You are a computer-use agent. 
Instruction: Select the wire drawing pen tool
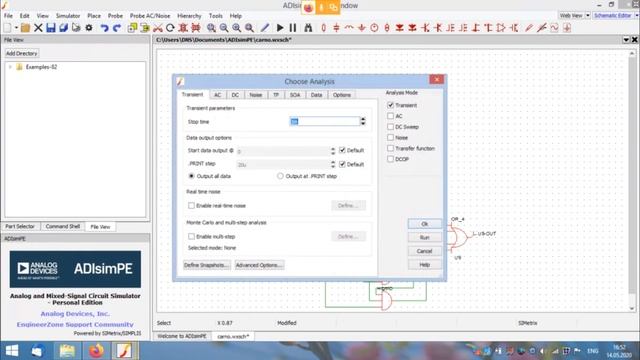click(265, 28)
